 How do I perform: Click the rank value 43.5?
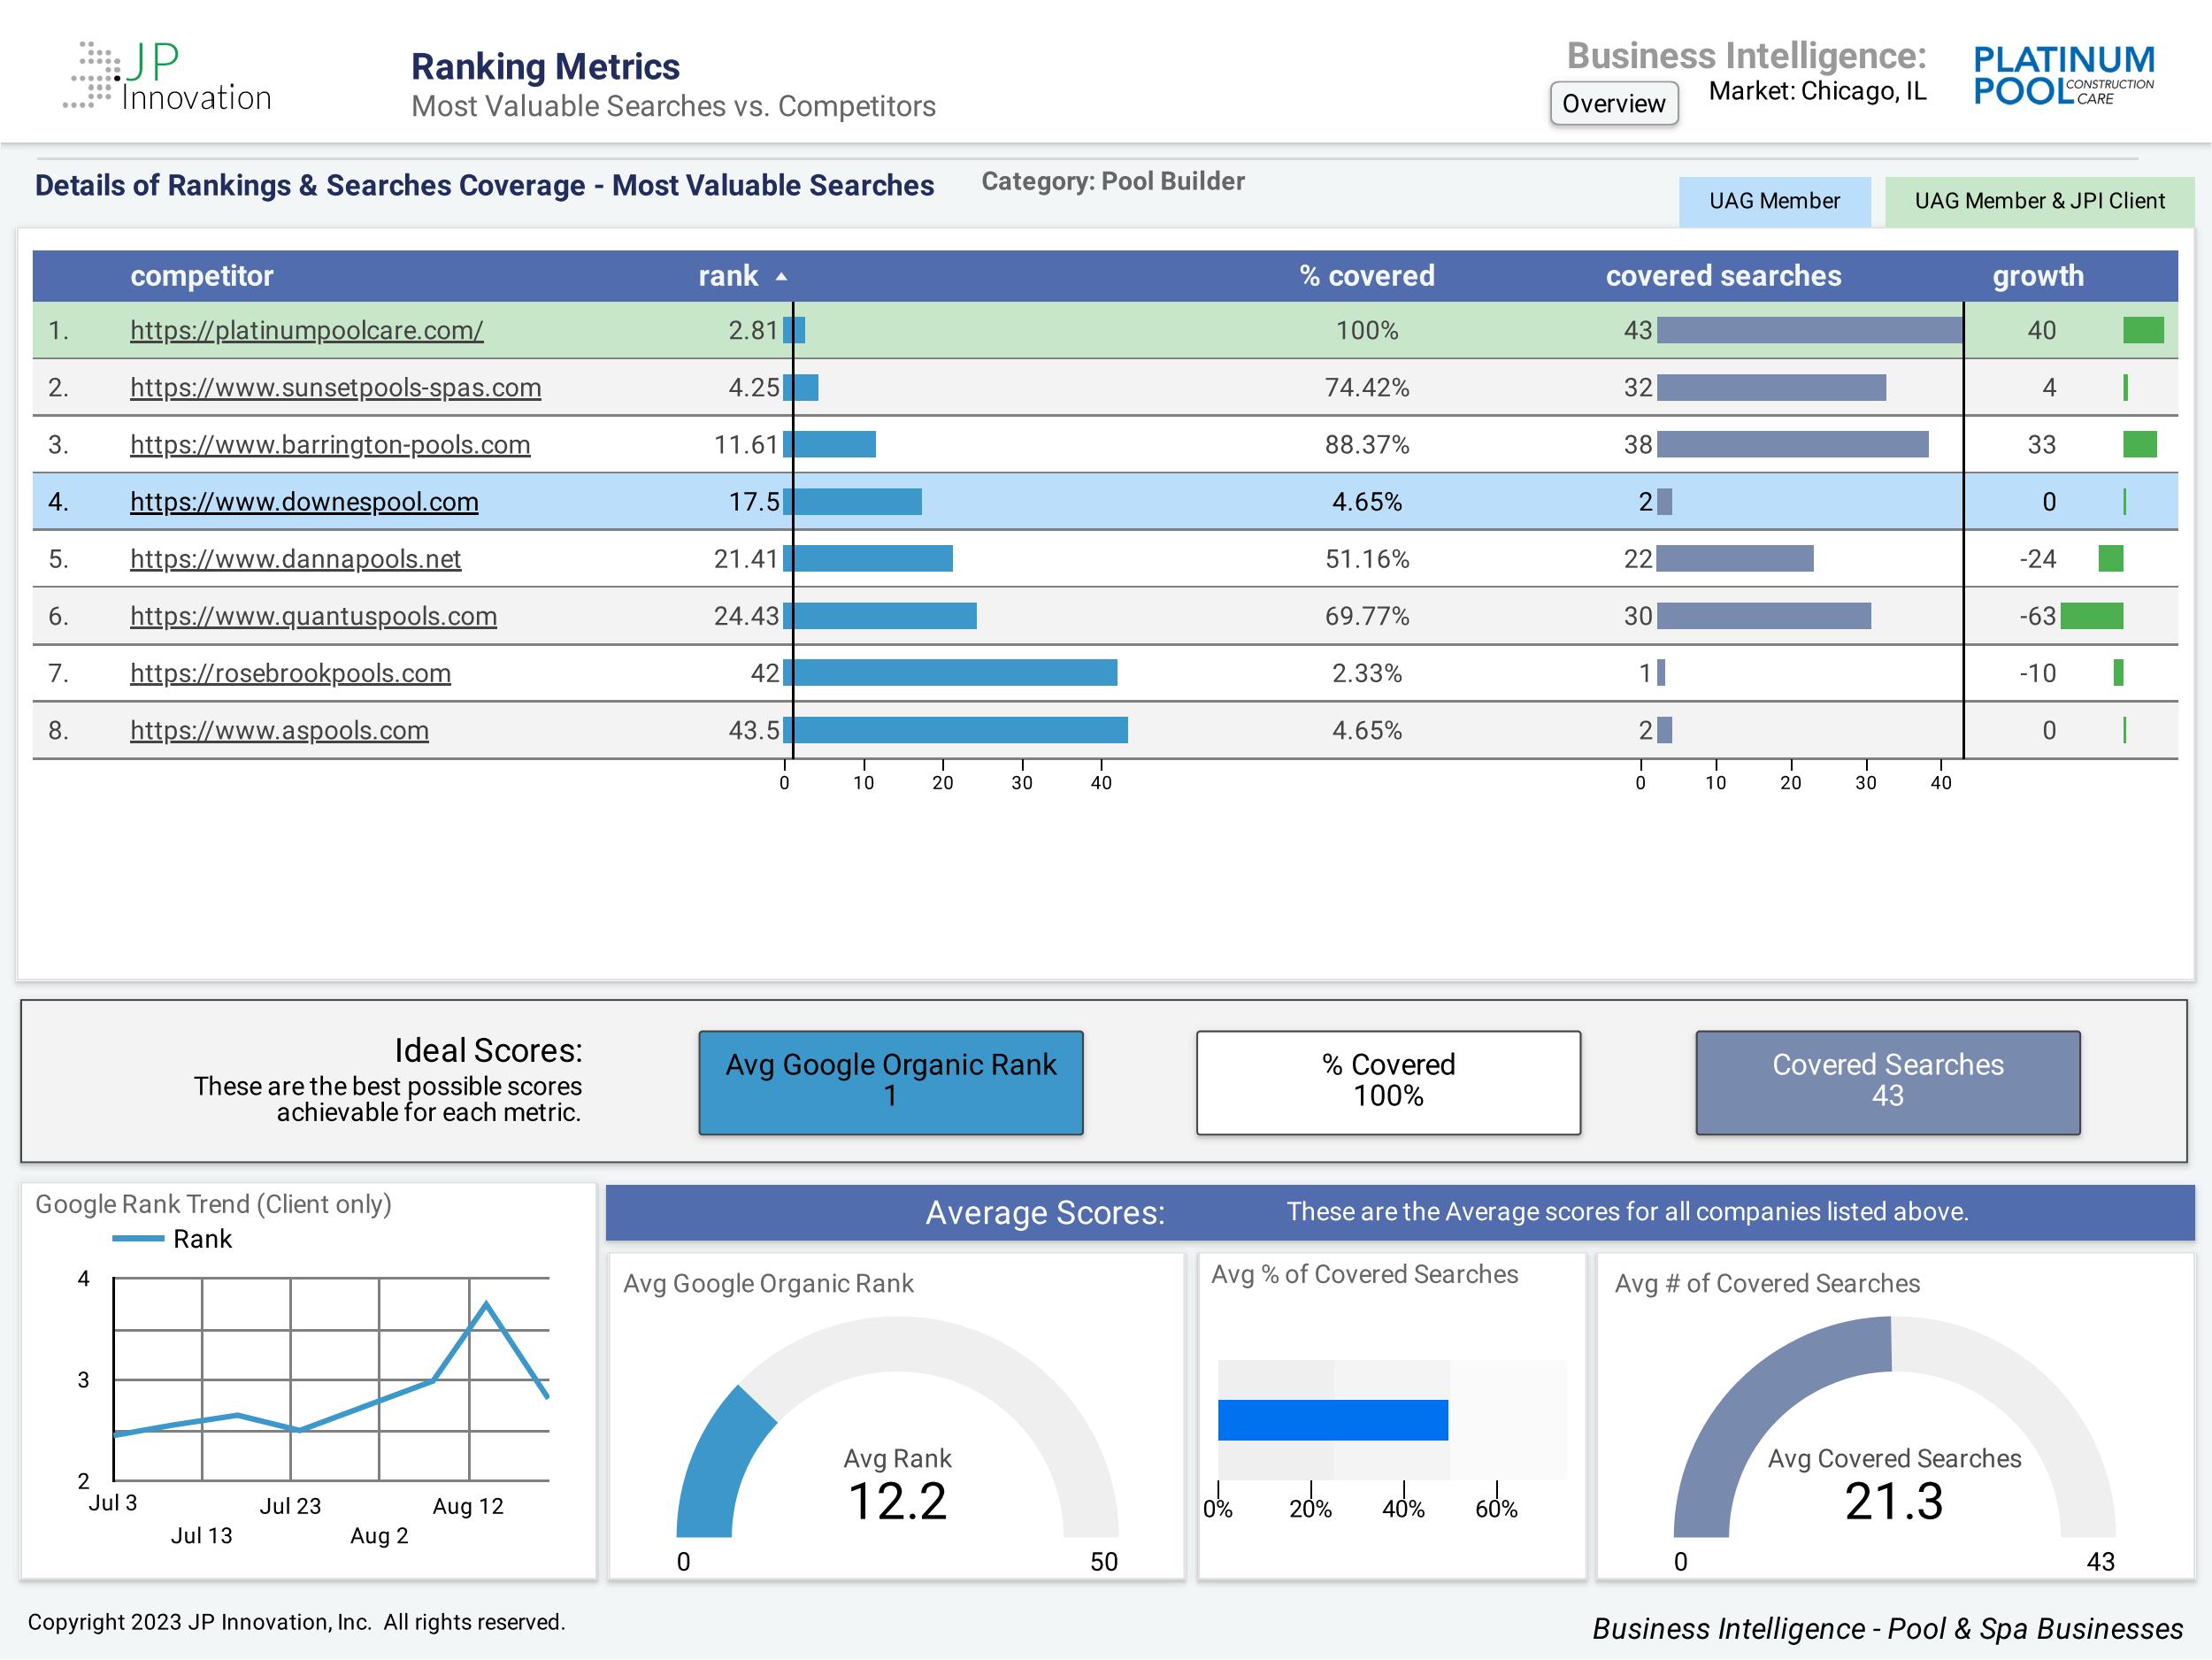pyautogui.click(x=753, y=729)
